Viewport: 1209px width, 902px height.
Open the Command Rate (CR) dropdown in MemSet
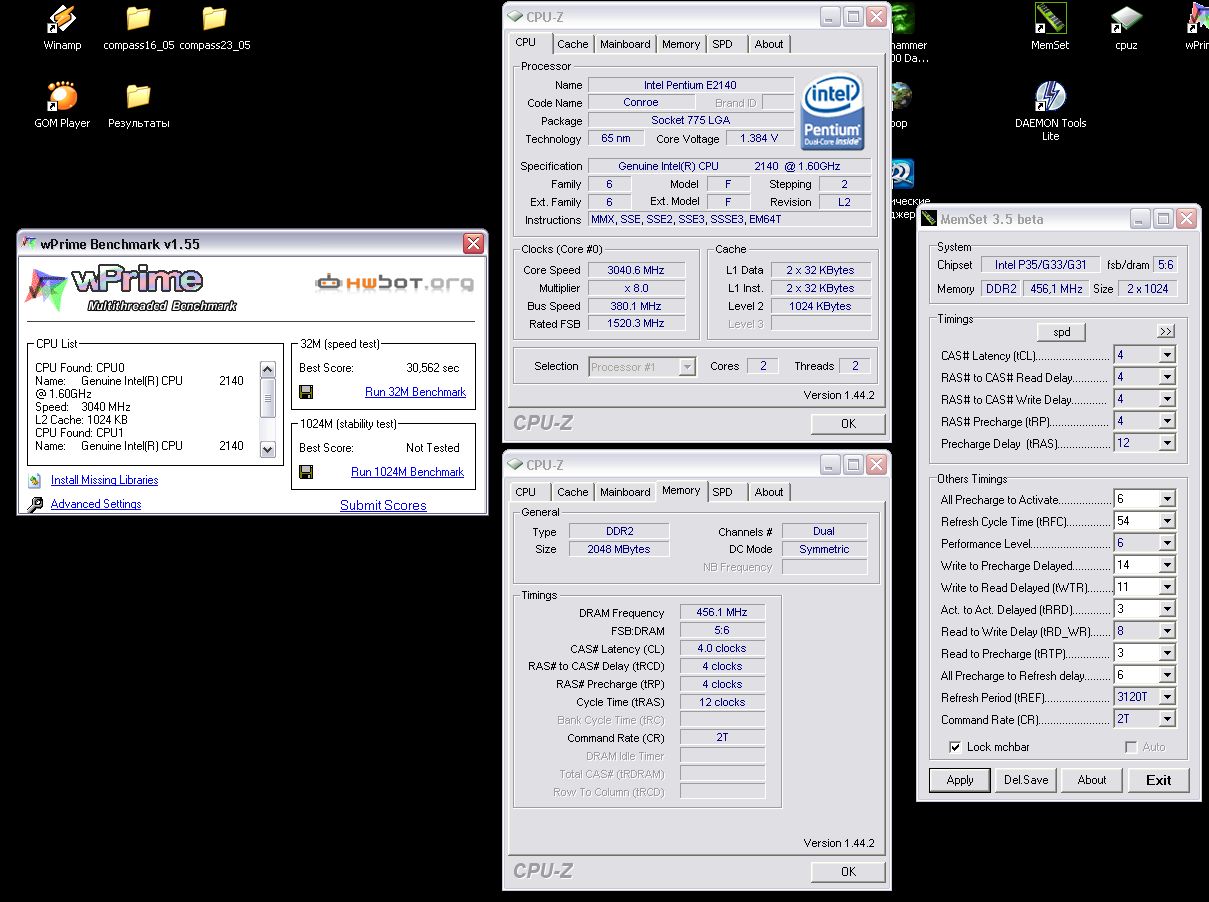1167,719
